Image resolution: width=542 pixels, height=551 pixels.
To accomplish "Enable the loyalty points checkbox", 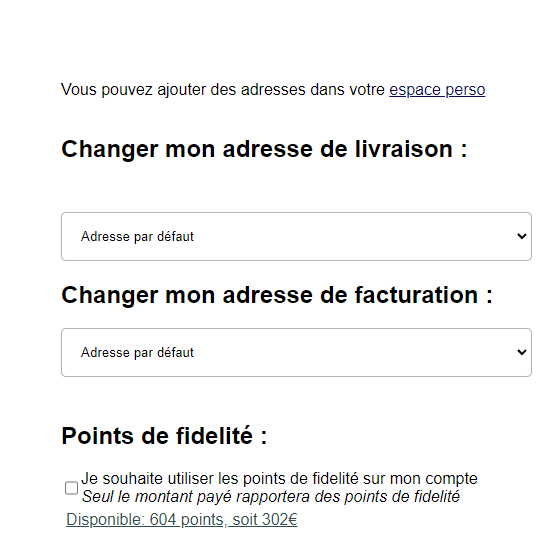I will coord(71,488).
